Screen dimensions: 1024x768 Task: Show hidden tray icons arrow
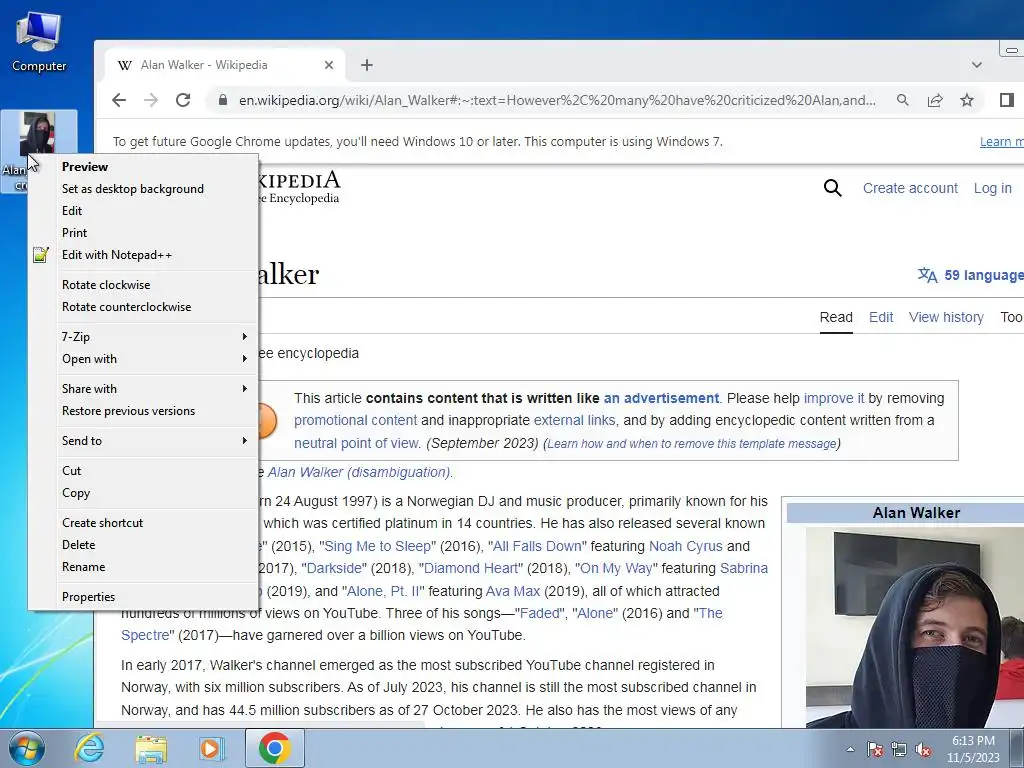tap(850, 749)
